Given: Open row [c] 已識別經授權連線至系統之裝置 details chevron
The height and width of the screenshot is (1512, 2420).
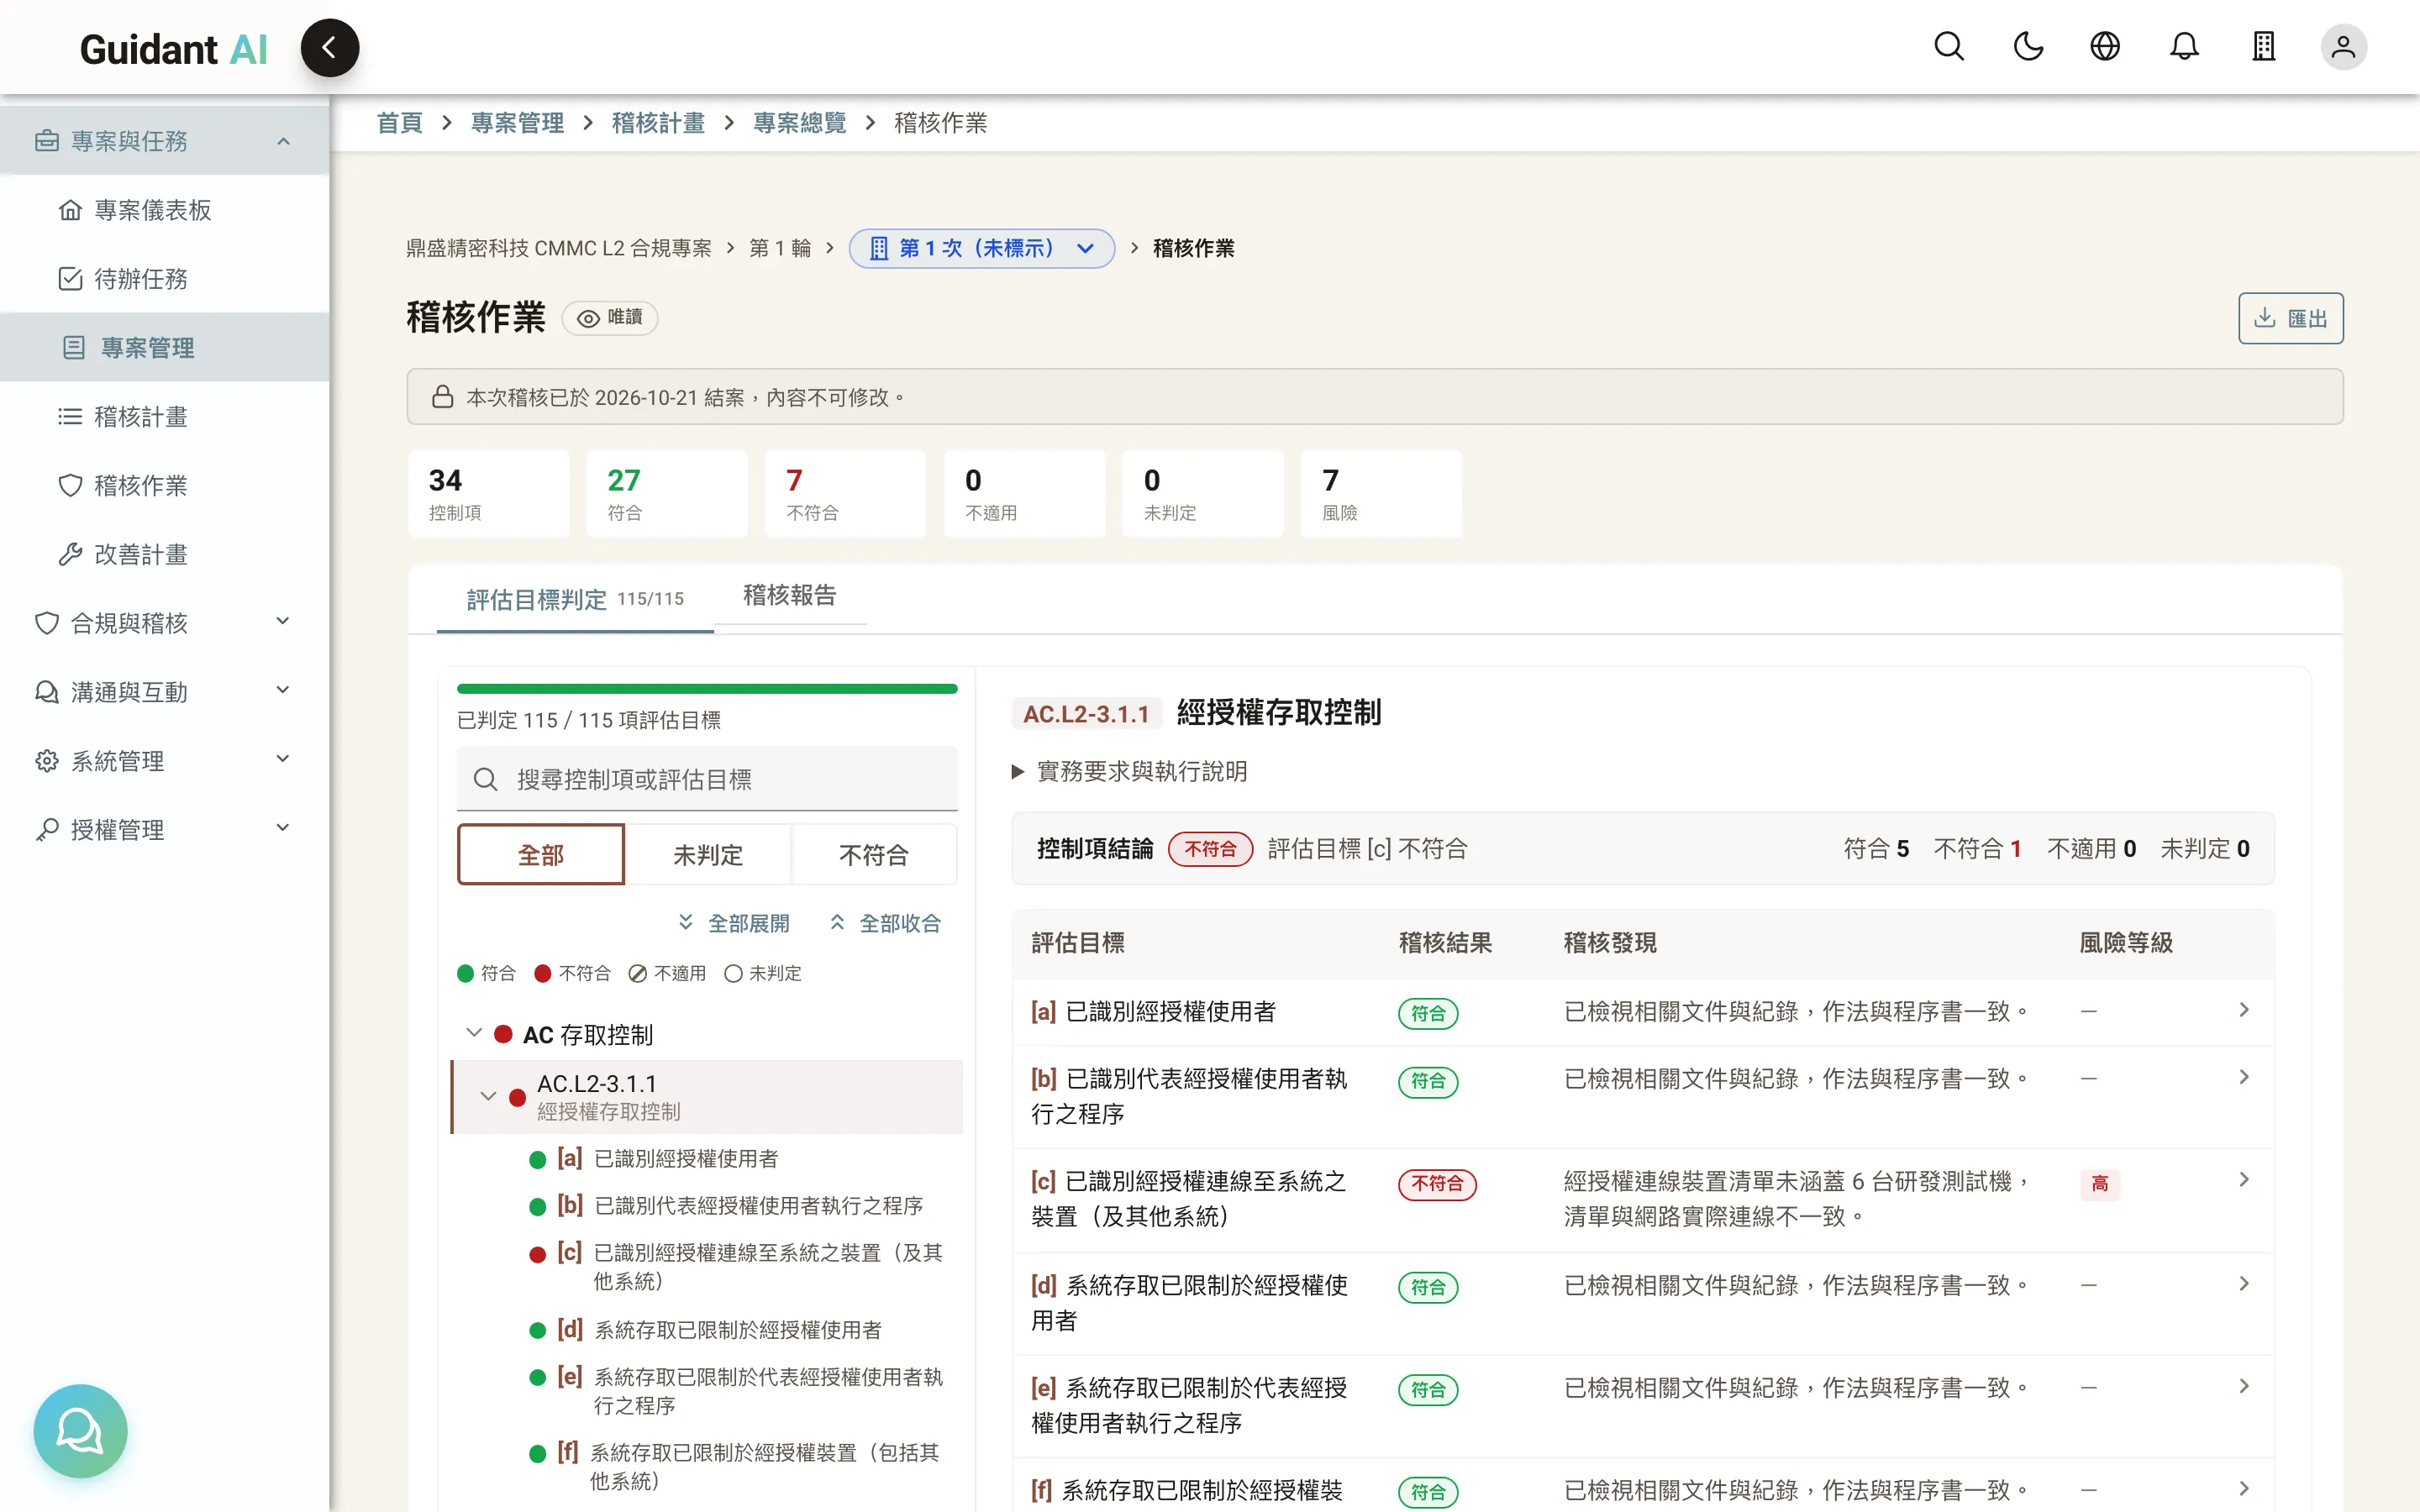Looking at the screenshot, I should [2244, 1180].
